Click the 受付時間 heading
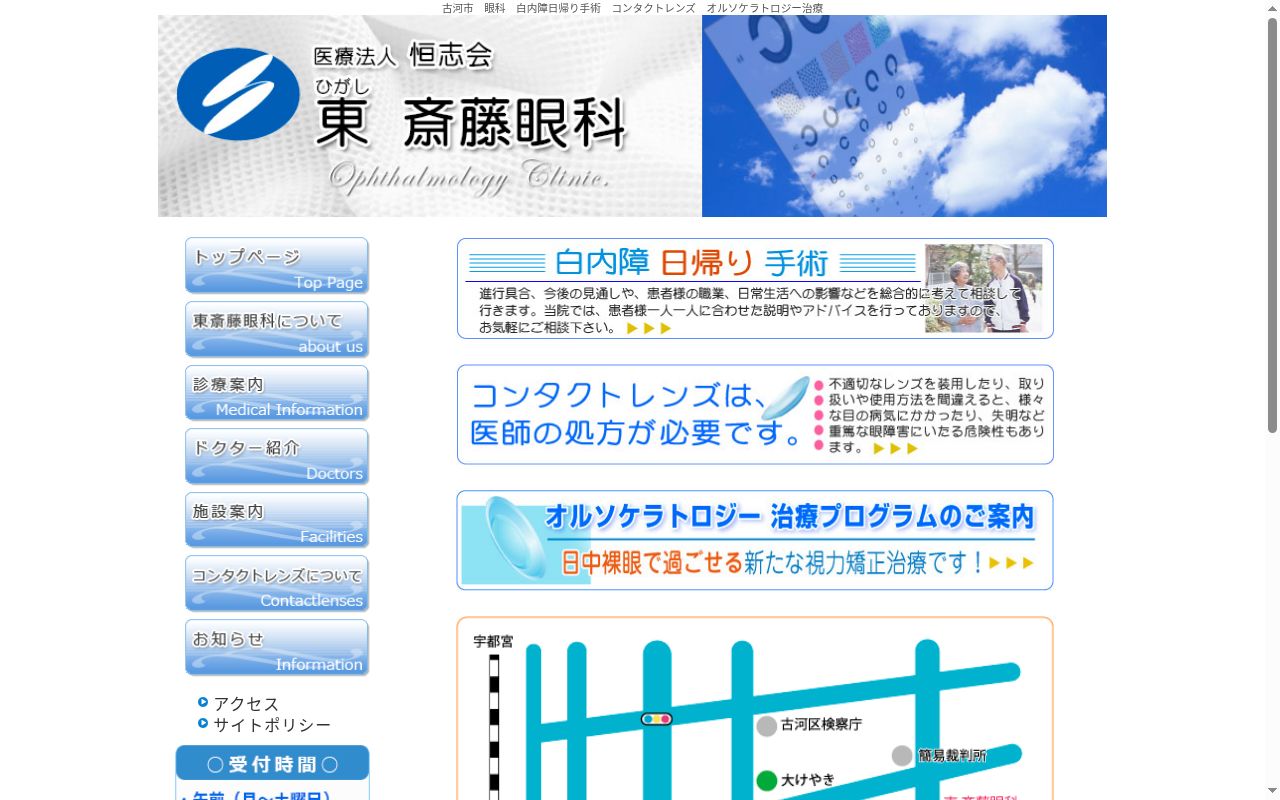 pyautogui.click(x=272, y=764)
